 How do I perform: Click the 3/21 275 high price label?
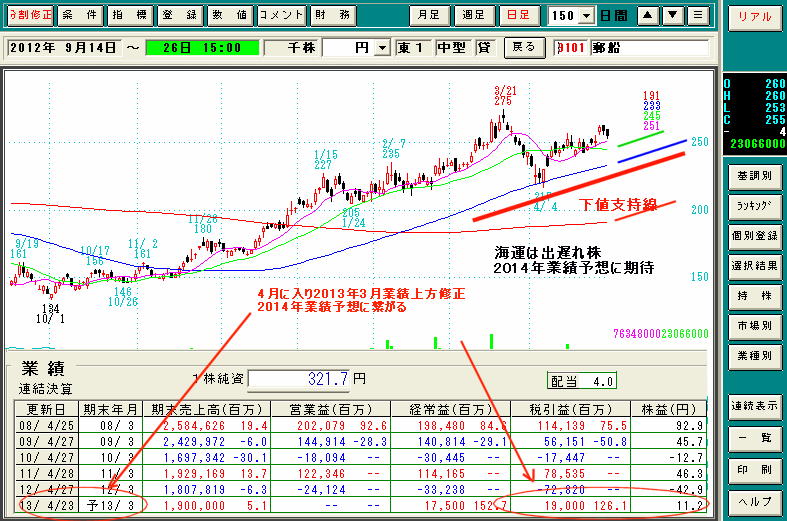[x=504, y=96]
